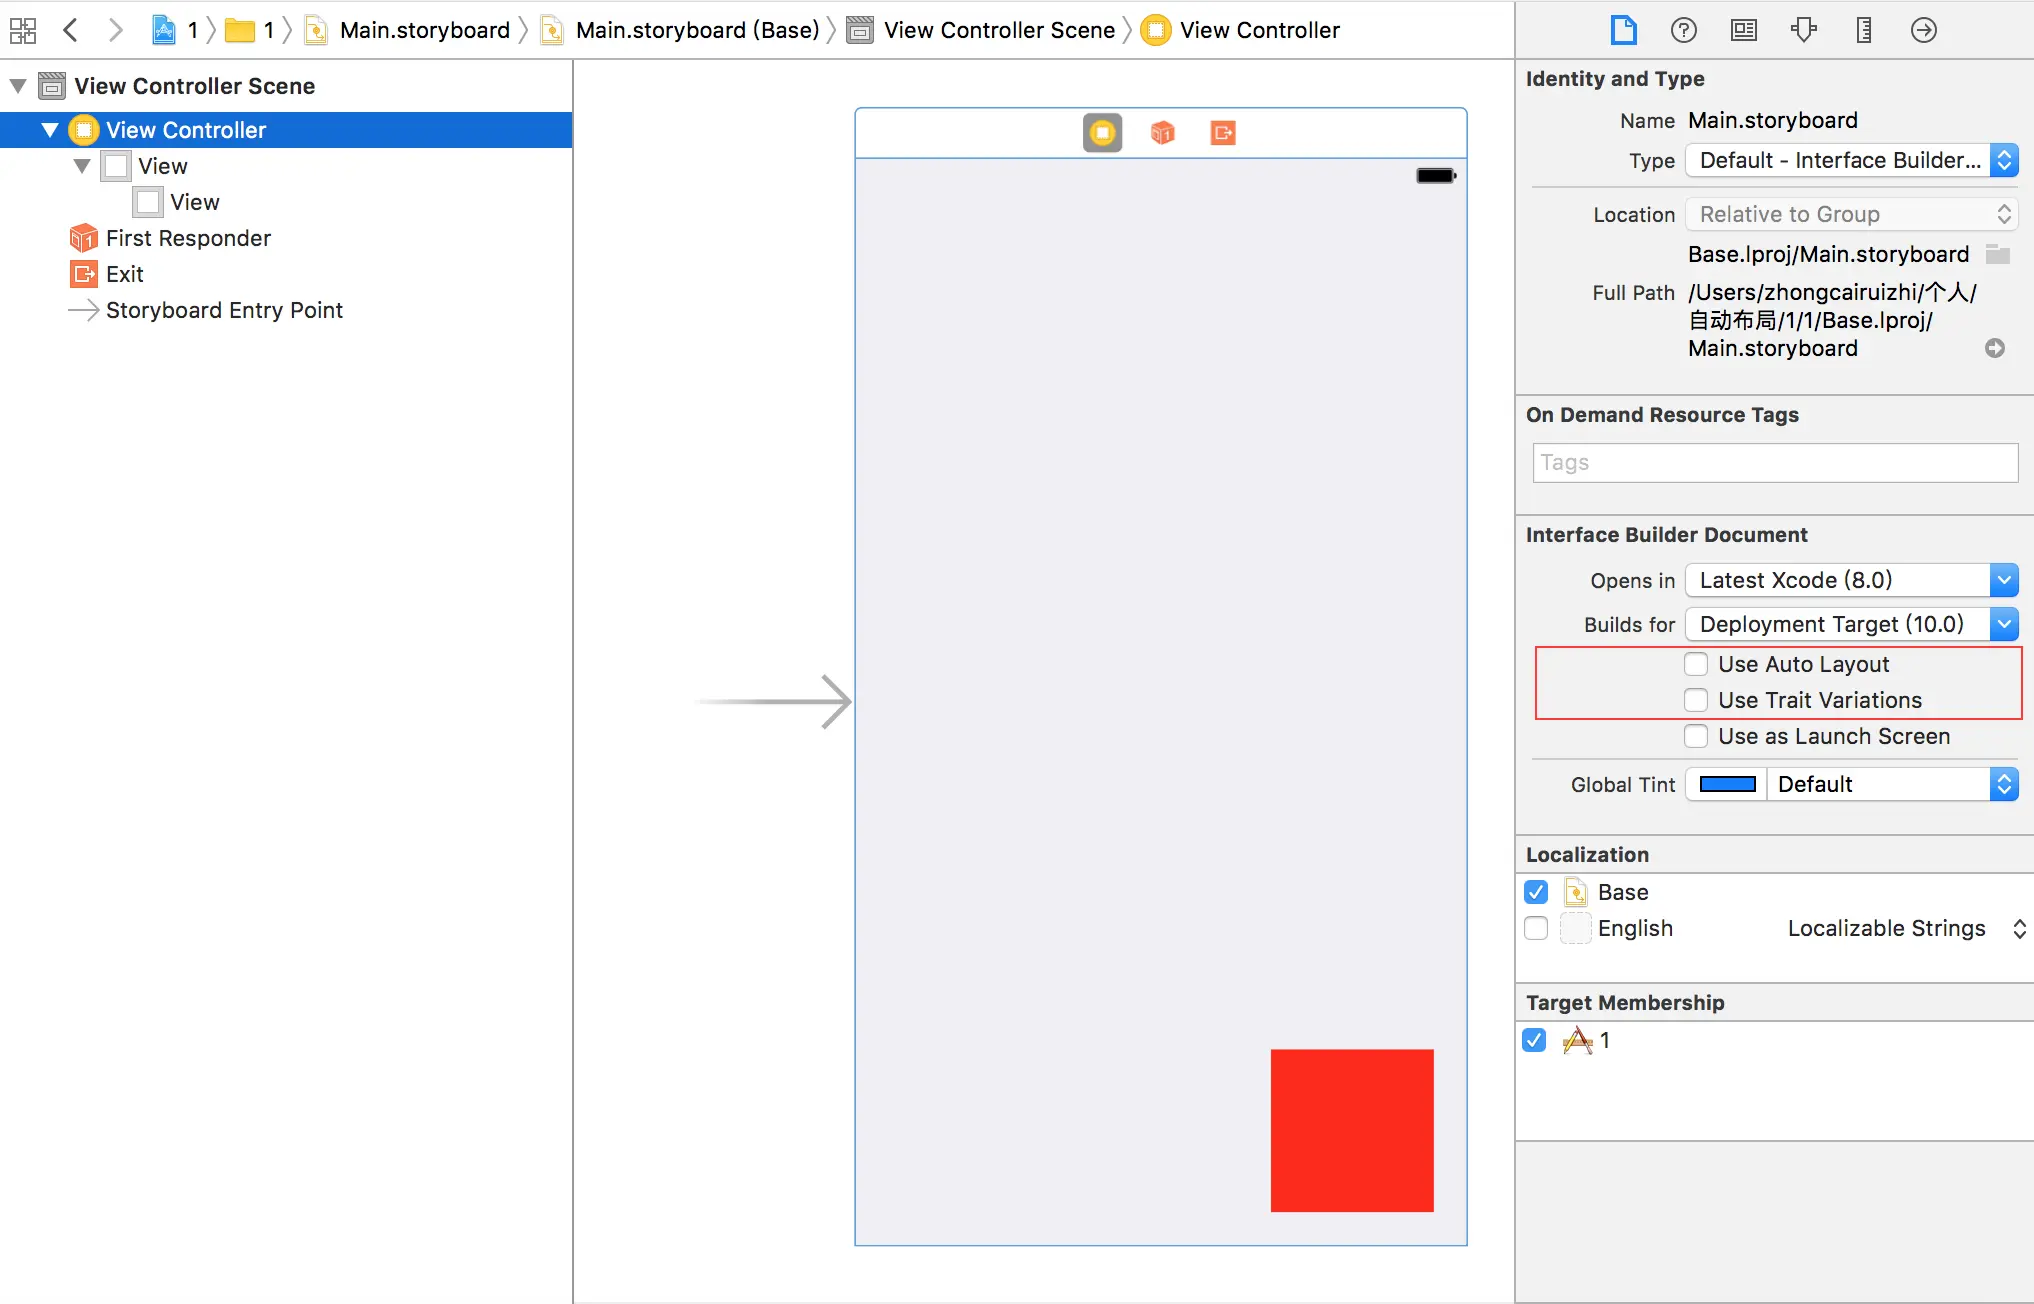Open the Builds for deployment target dropdown
Screen dimensions: 2034x1304
1851,624
